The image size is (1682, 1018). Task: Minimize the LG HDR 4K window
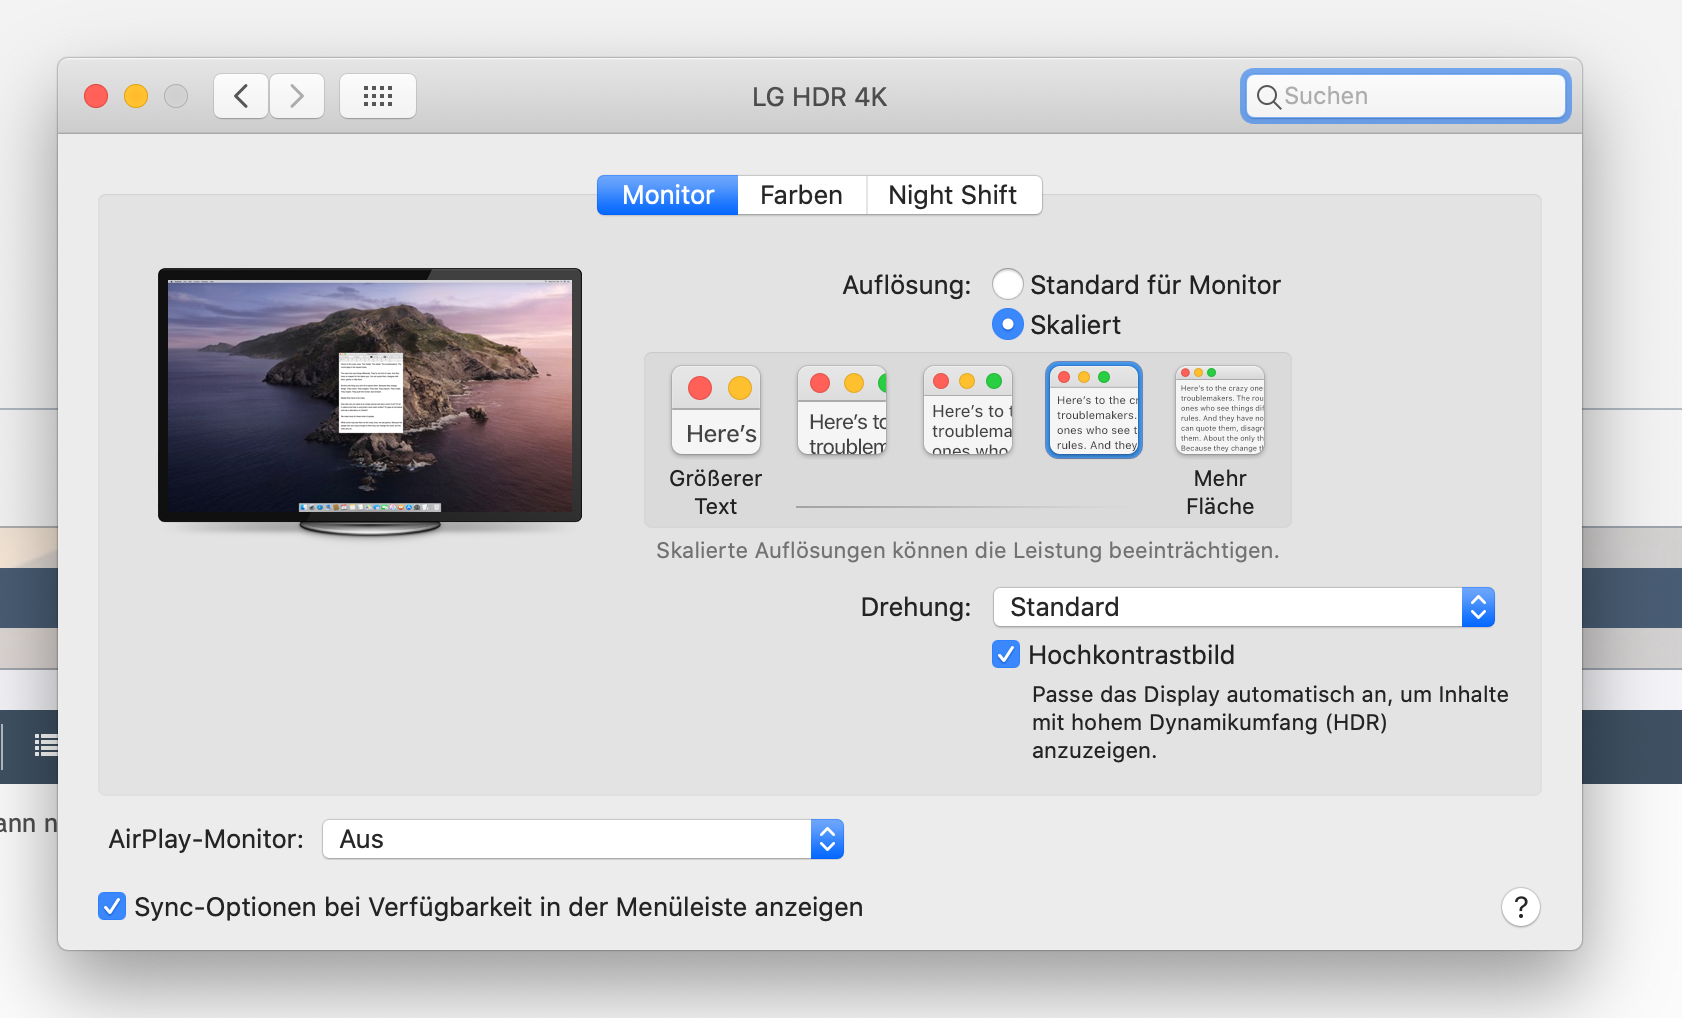pos(136,96)
